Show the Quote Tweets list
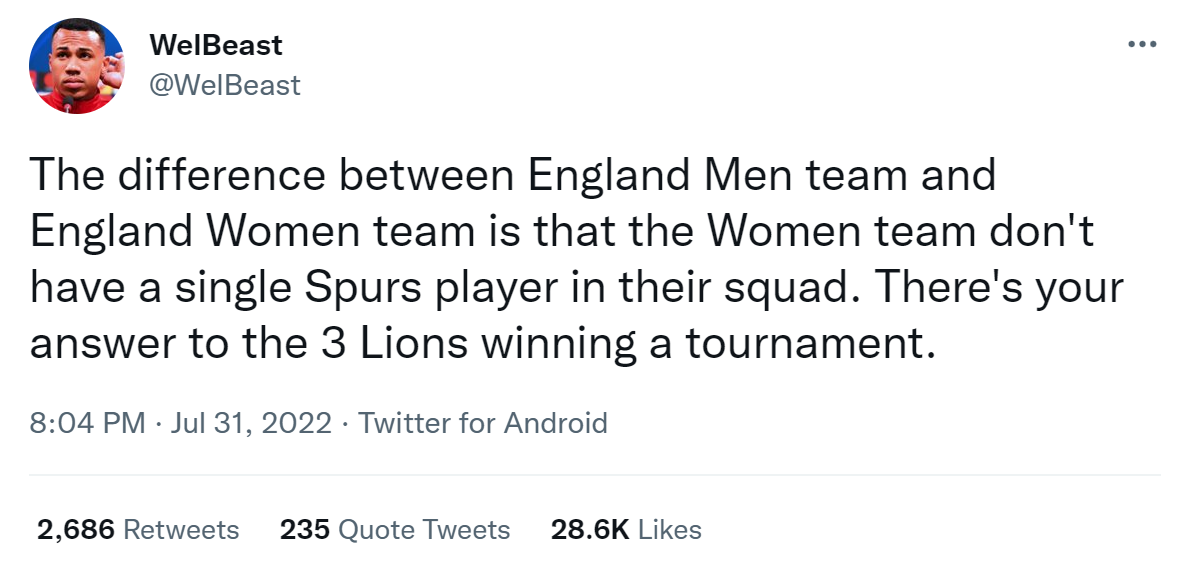This screenshot has height=574, width=1185. [424, 529]
